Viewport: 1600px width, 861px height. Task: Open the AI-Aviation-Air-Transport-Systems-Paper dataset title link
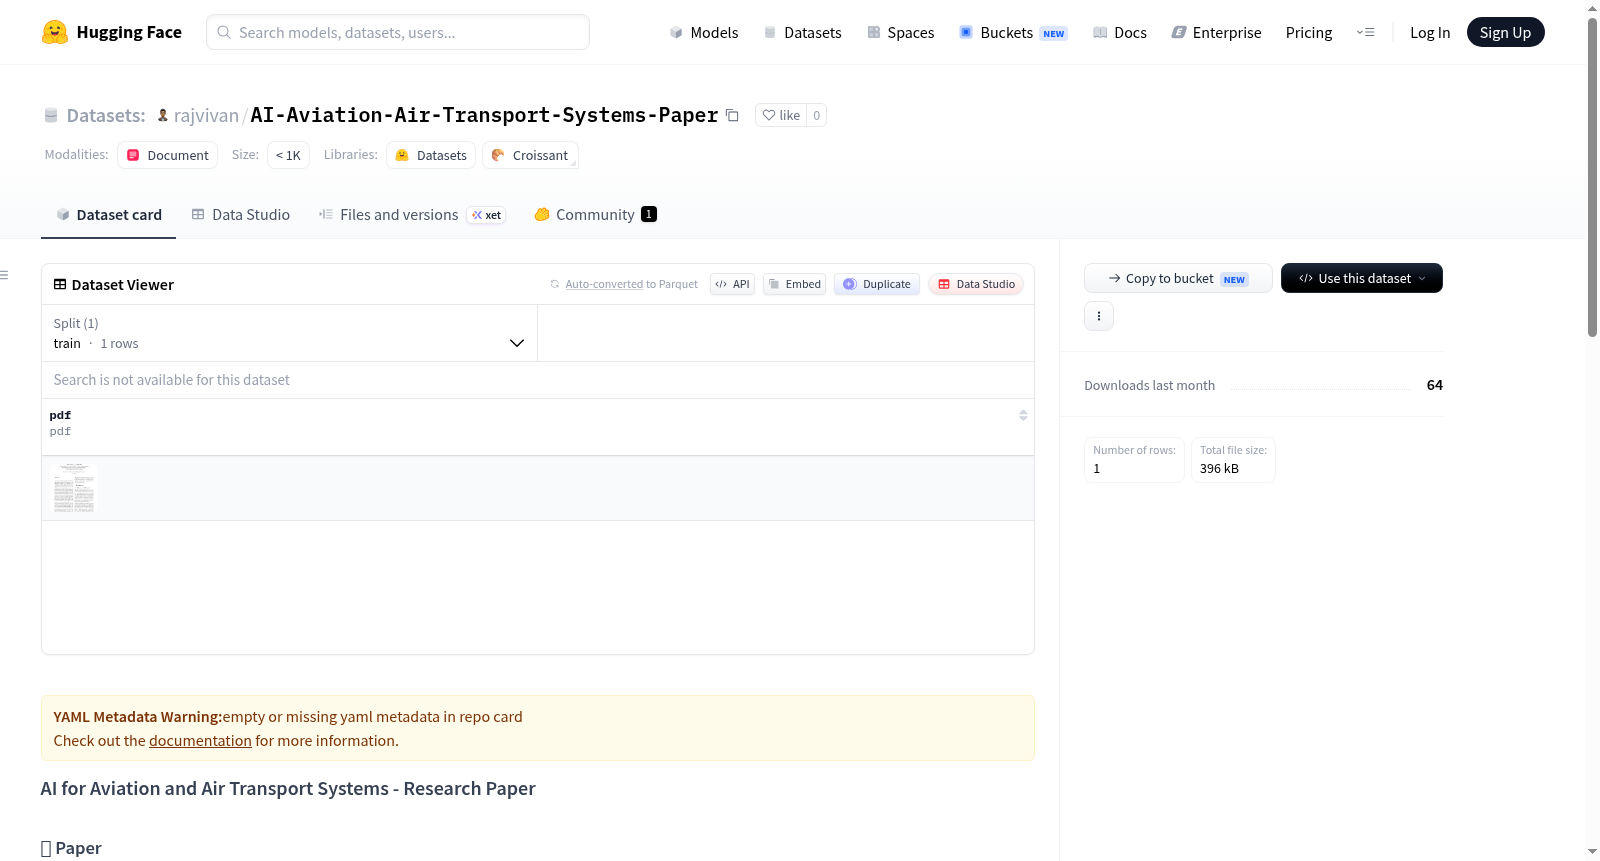click(484, 115)
